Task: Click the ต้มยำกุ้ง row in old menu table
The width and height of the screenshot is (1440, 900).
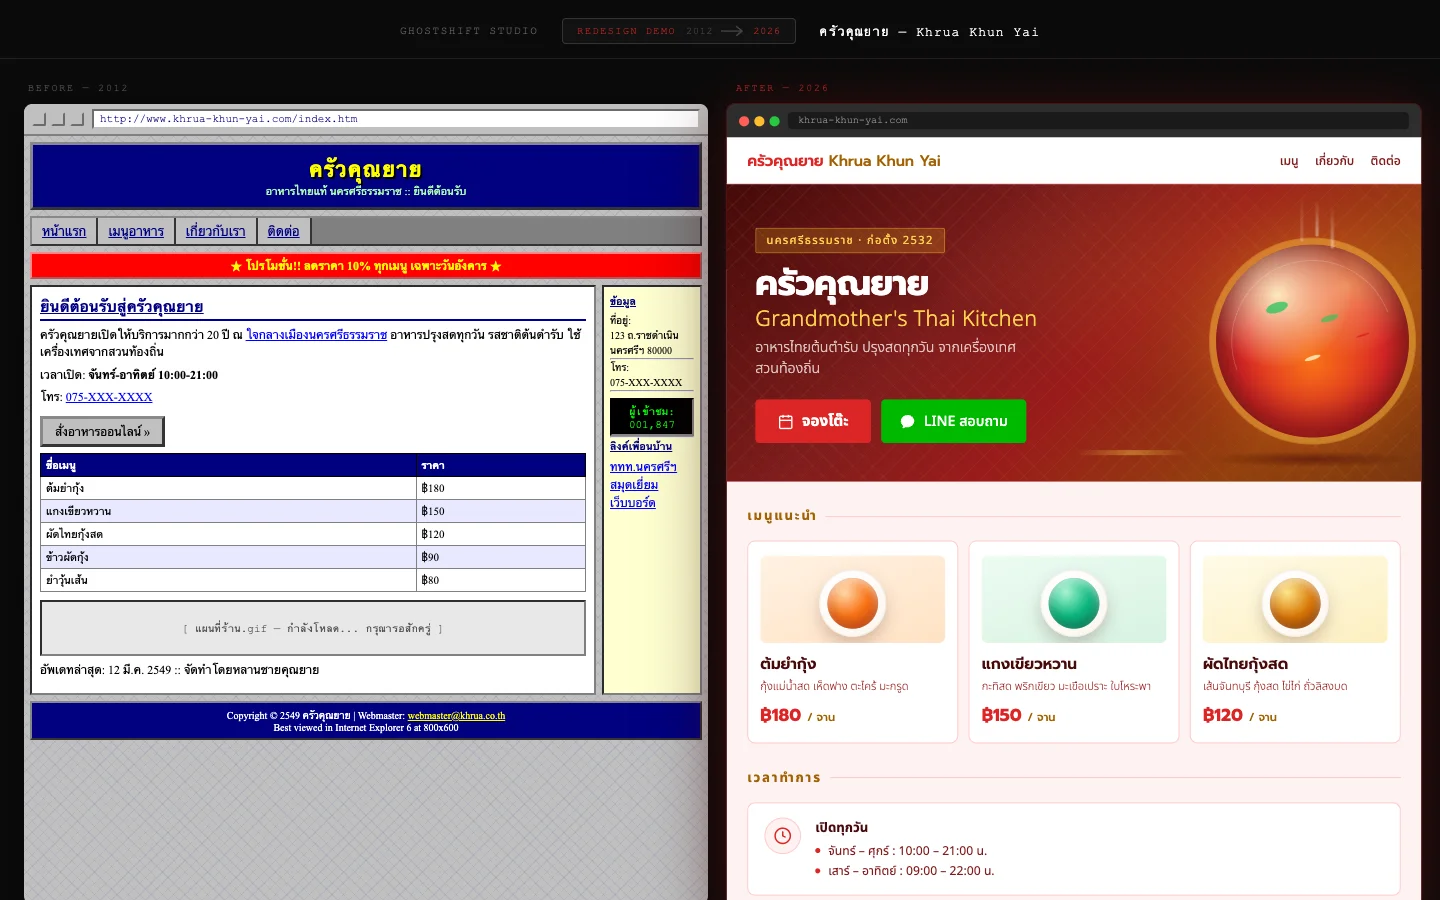Action: tap(313, 488)
